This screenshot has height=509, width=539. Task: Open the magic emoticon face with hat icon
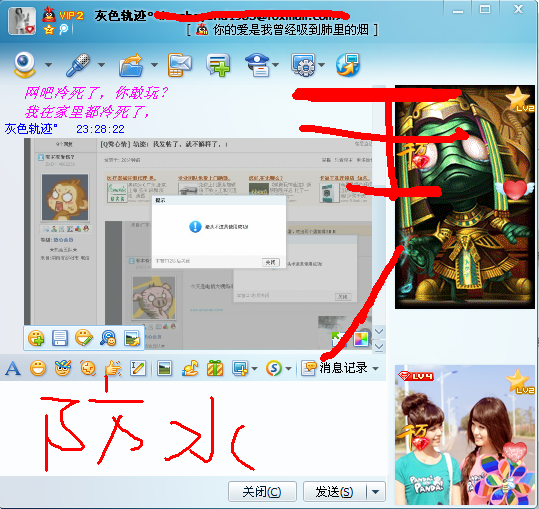coord(63,368)
